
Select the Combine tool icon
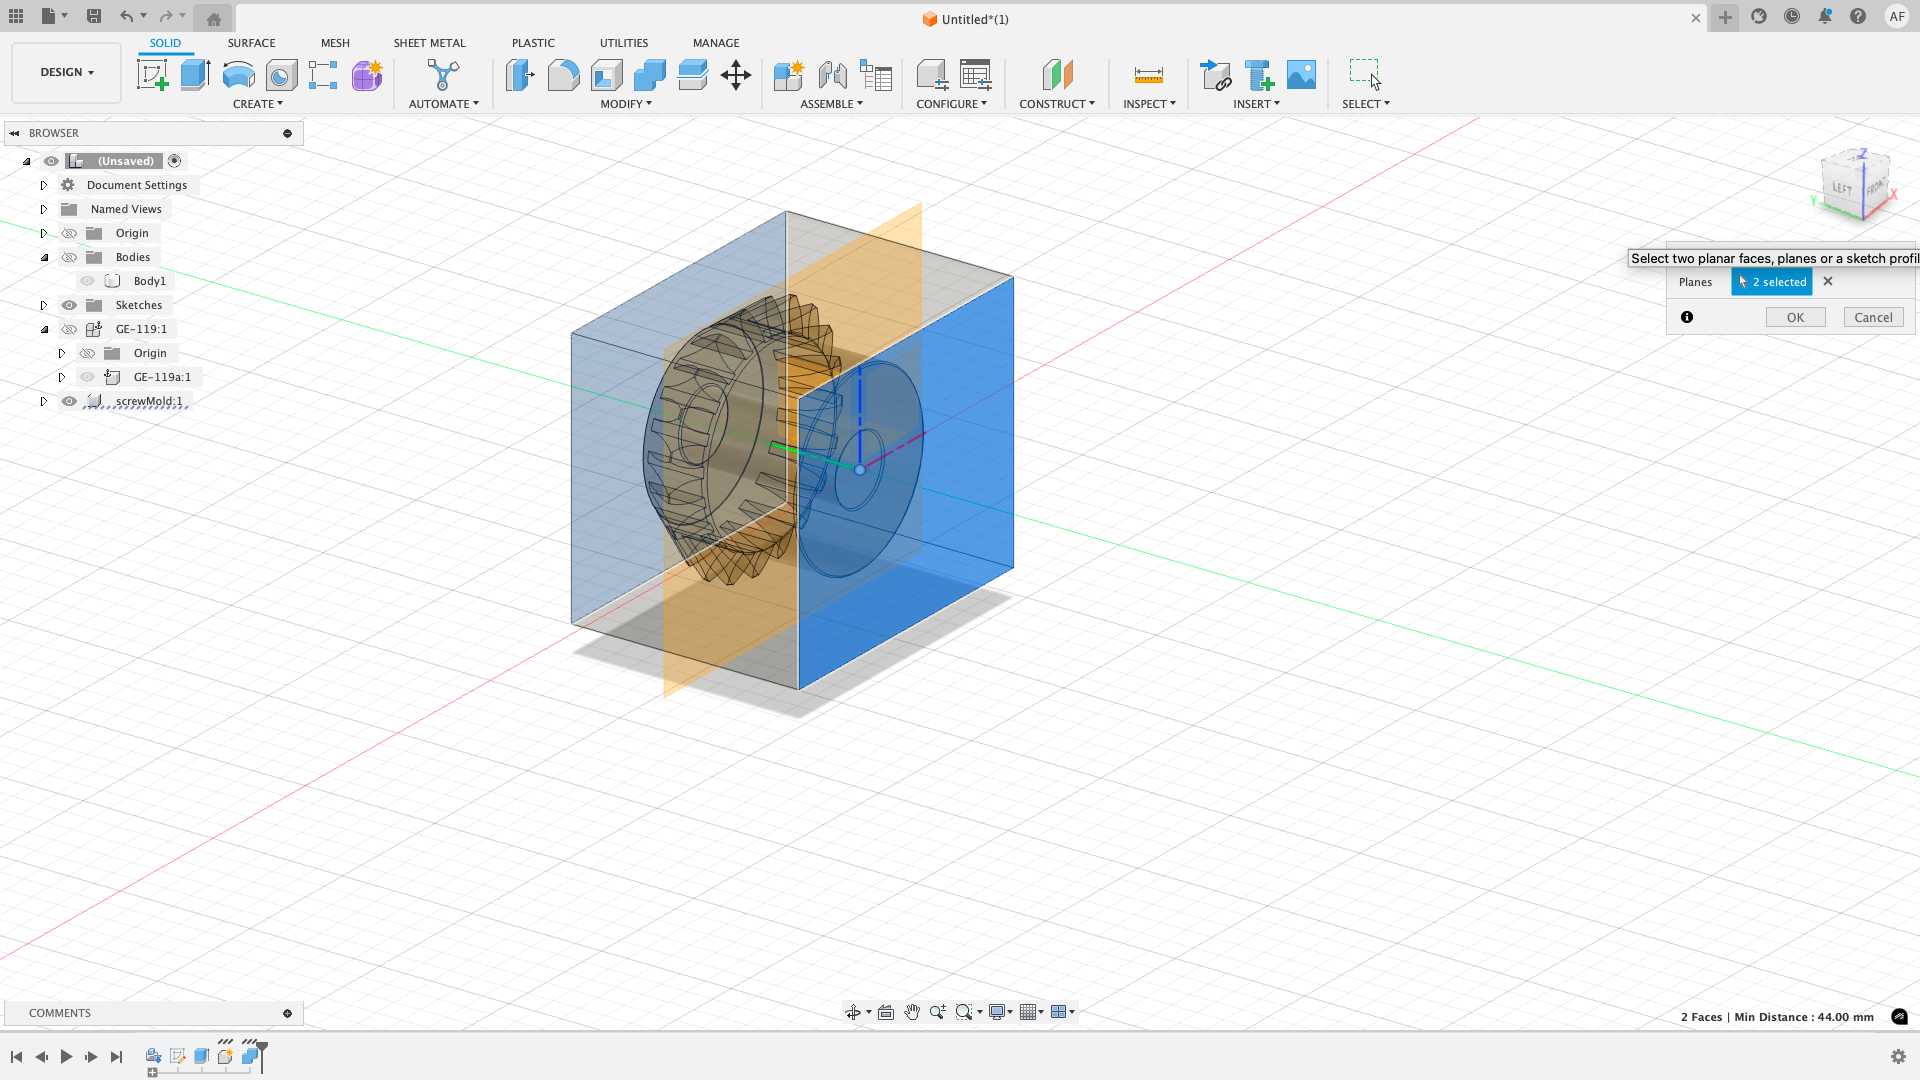tap(649, 75)
